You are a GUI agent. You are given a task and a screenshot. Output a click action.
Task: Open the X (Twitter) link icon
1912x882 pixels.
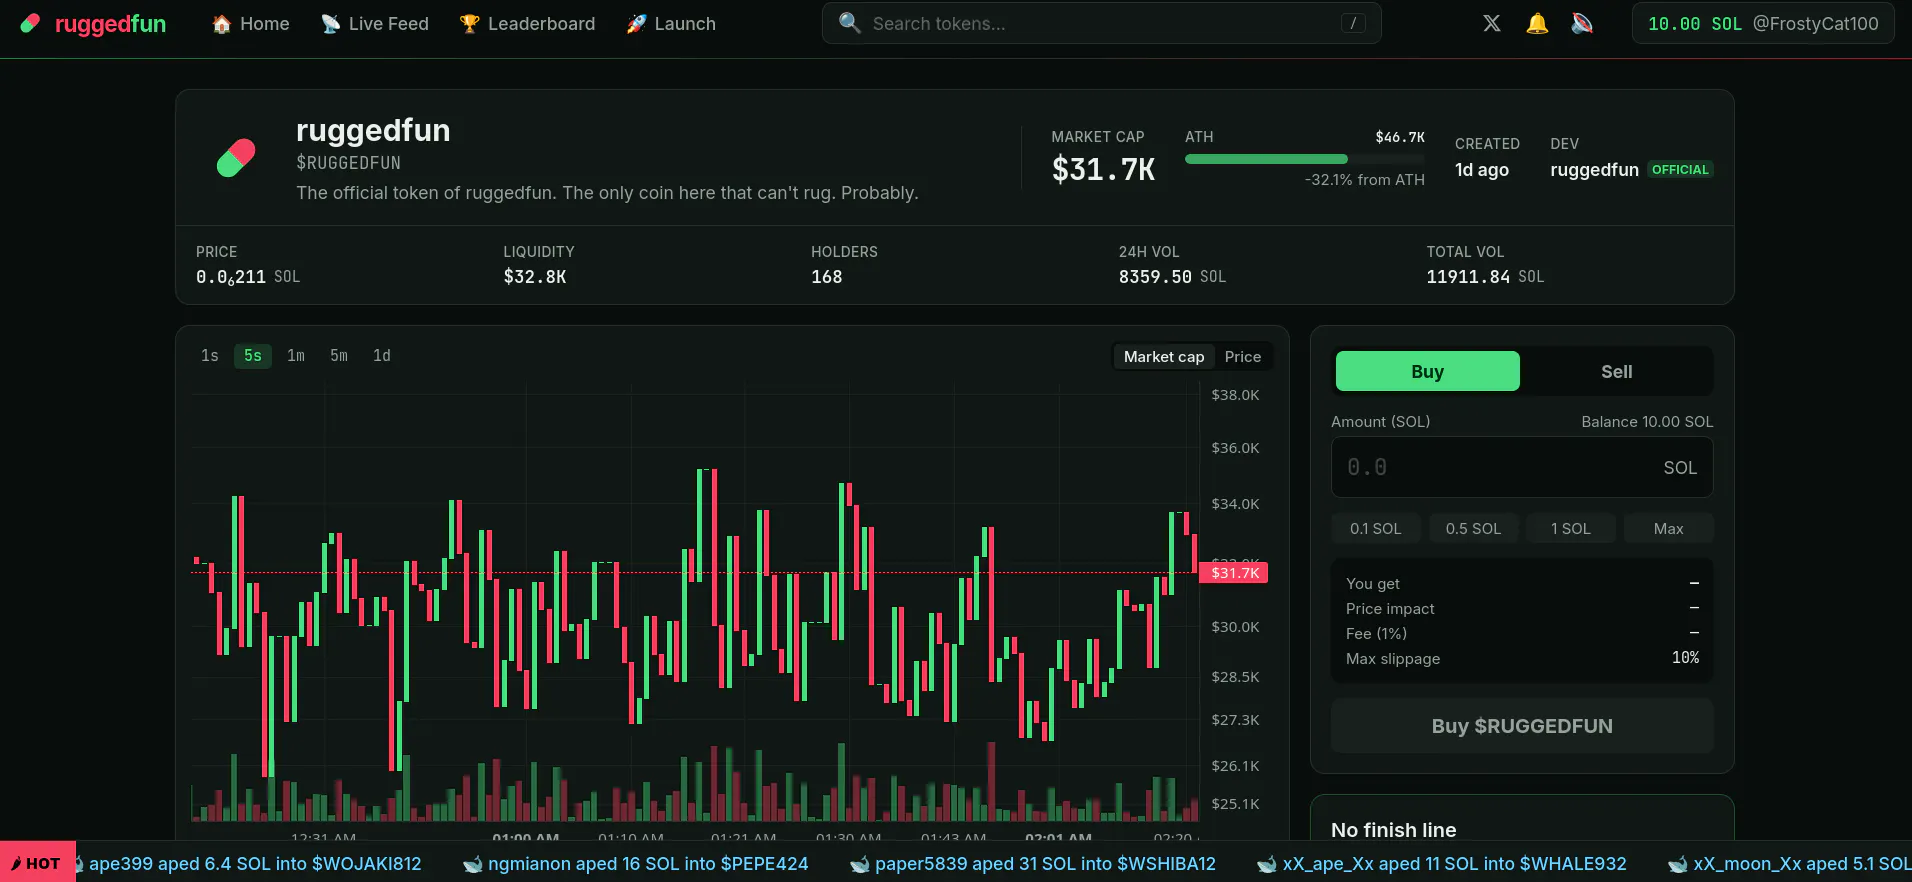pyautogui.click(x=1491, y=23)
